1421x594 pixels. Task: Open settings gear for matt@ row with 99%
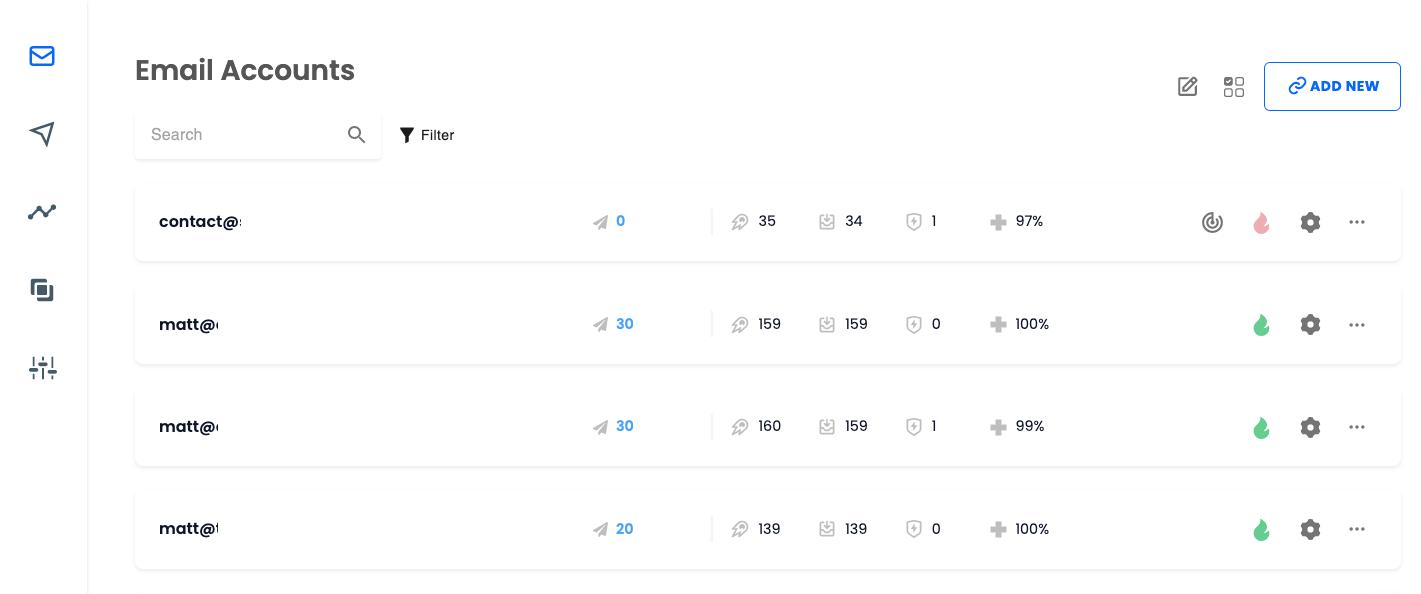point(1310,427)
